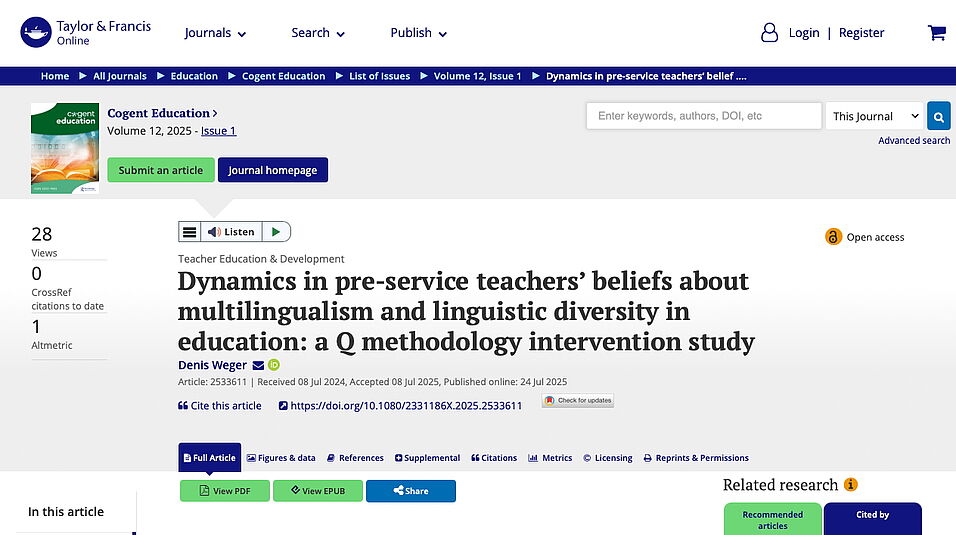This screenshot has width=956, height=535.
Task: Switch to Figures & data tab
Action: tap(281, 458)
